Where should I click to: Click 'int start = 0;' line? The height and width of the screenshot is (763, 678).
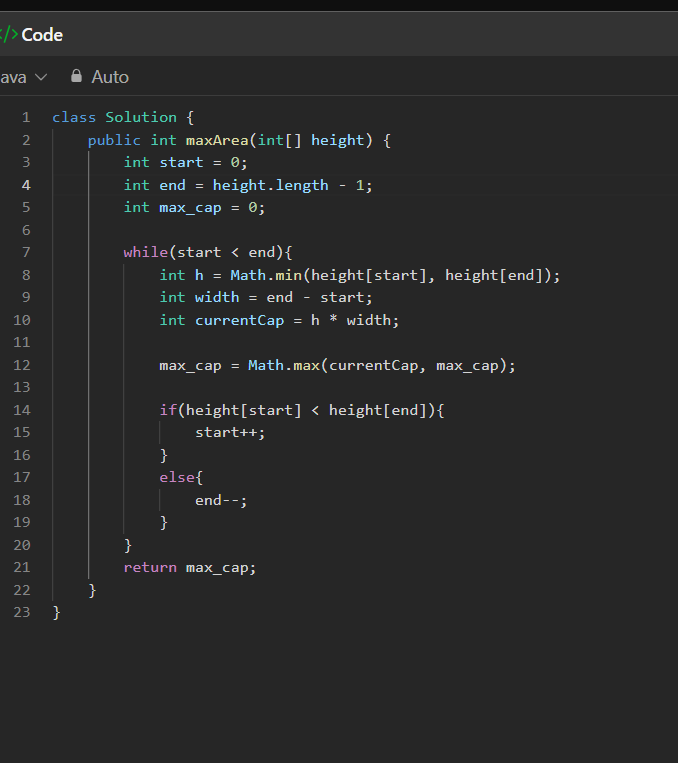tap(185, 163)
